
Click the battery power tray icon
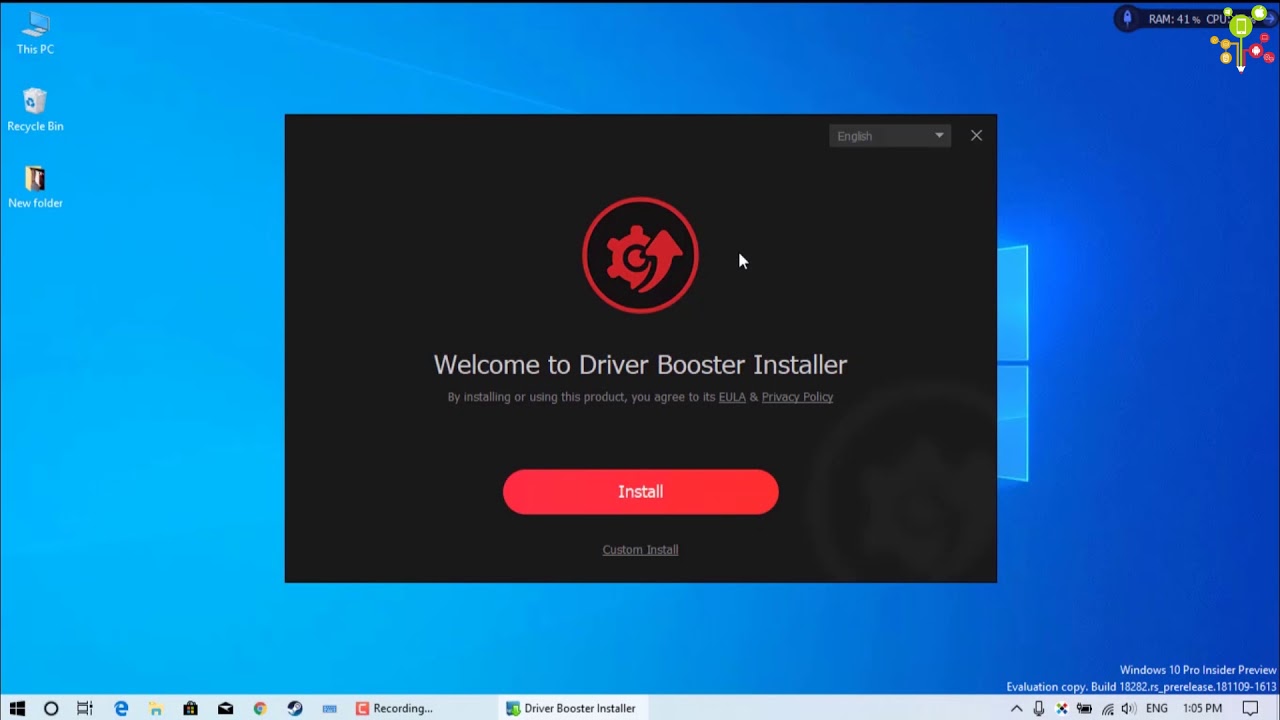pyautogui.click(x=1084, y=708)
